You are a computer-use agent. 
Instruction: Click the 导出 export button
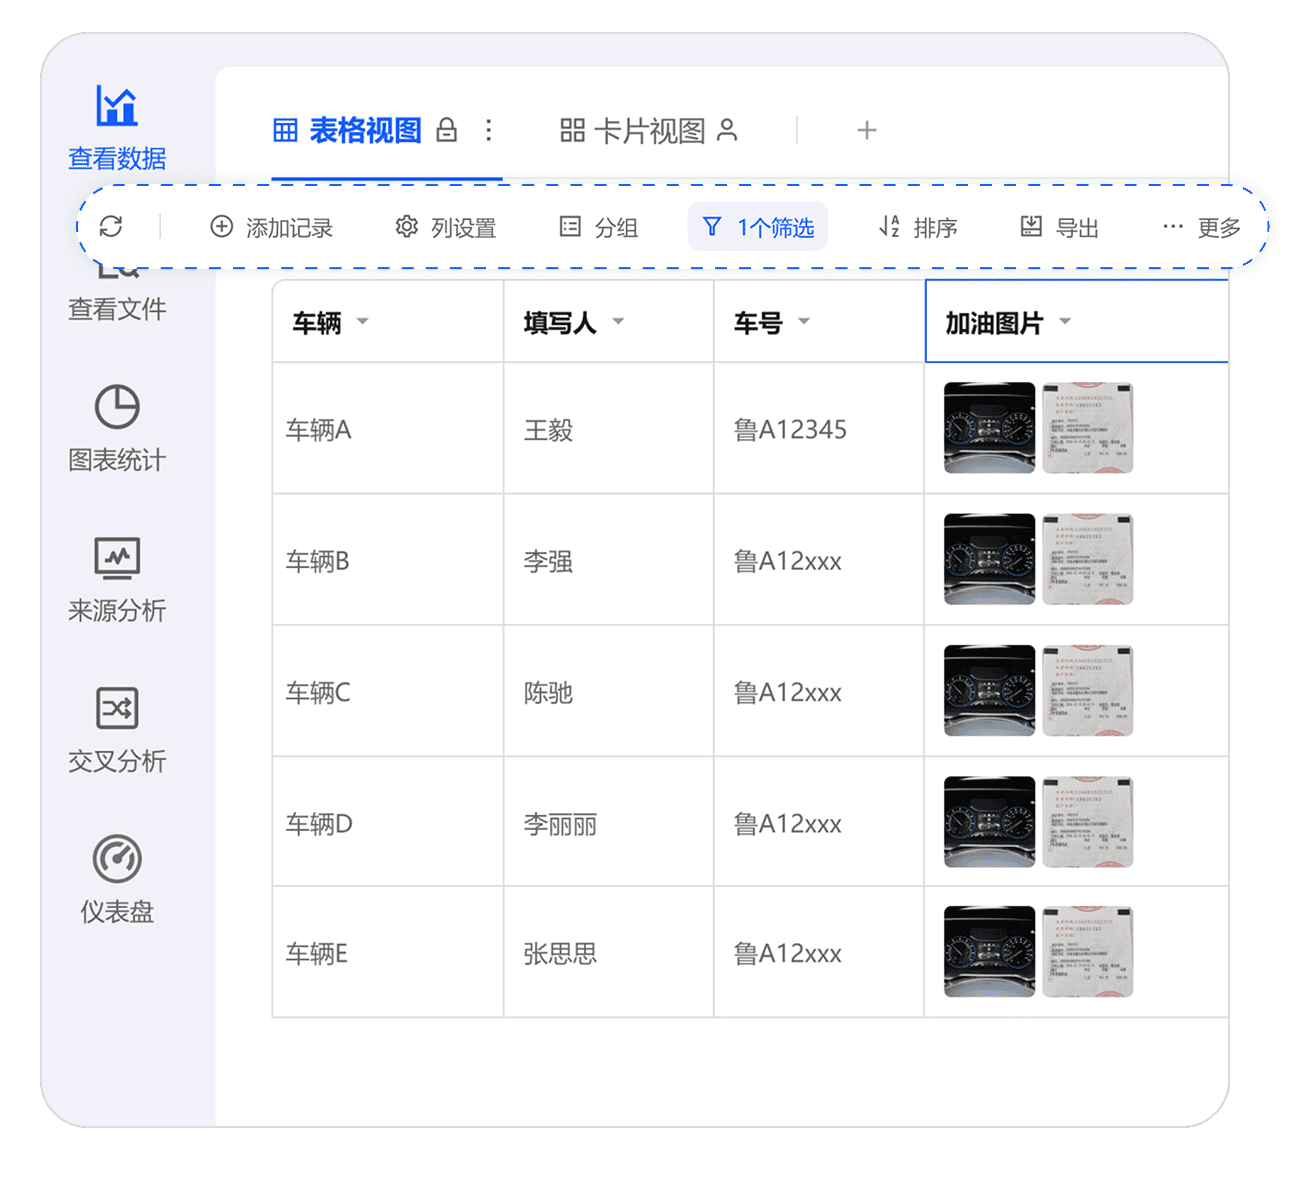pyautogui.click(x=1059, y=228)
